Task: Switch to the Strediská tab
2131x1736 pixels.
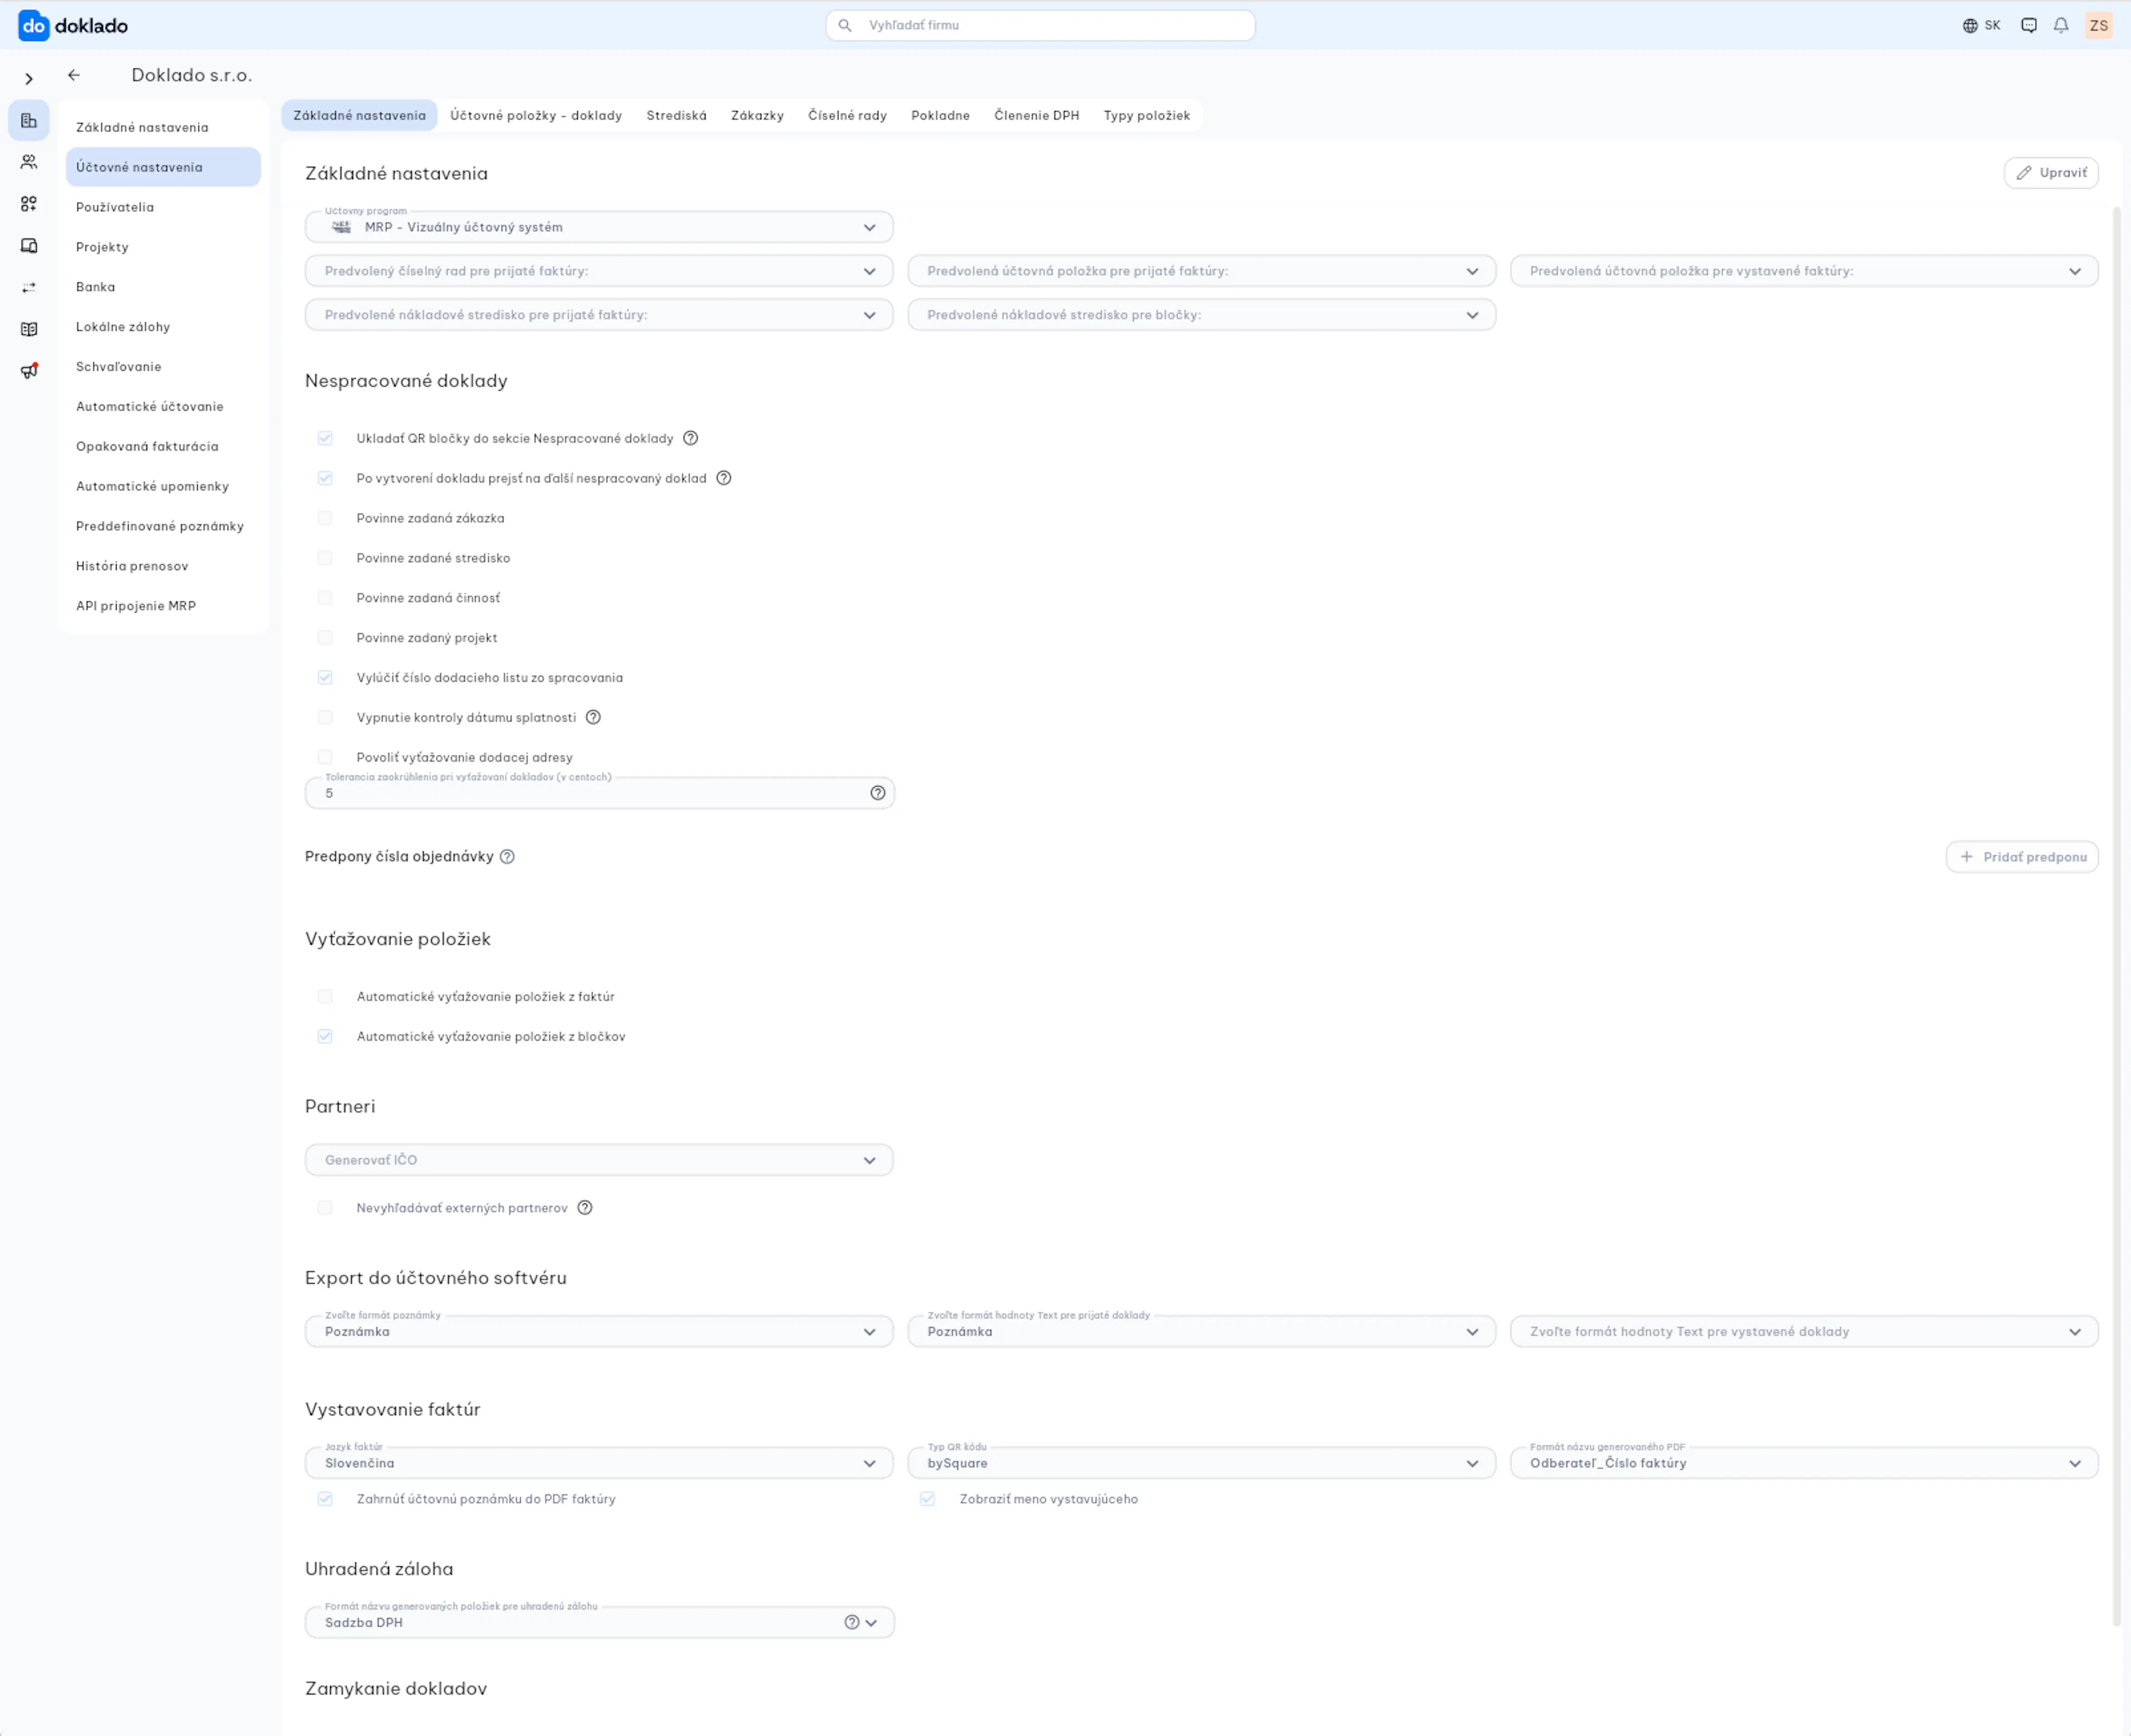Action: click(676, 115)
